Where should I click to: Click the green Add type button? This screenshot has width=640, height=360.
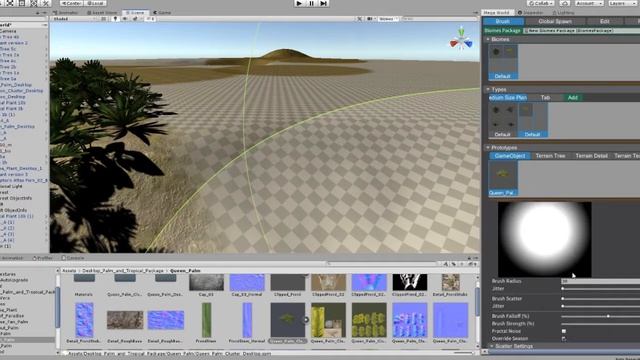pos(573,98)
